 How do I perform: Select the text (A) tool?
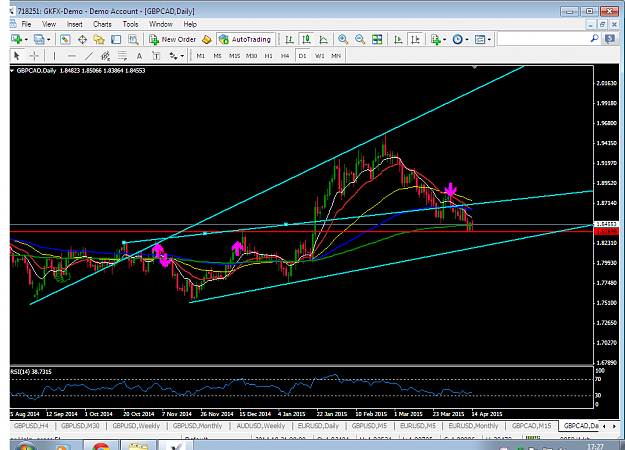139,56
